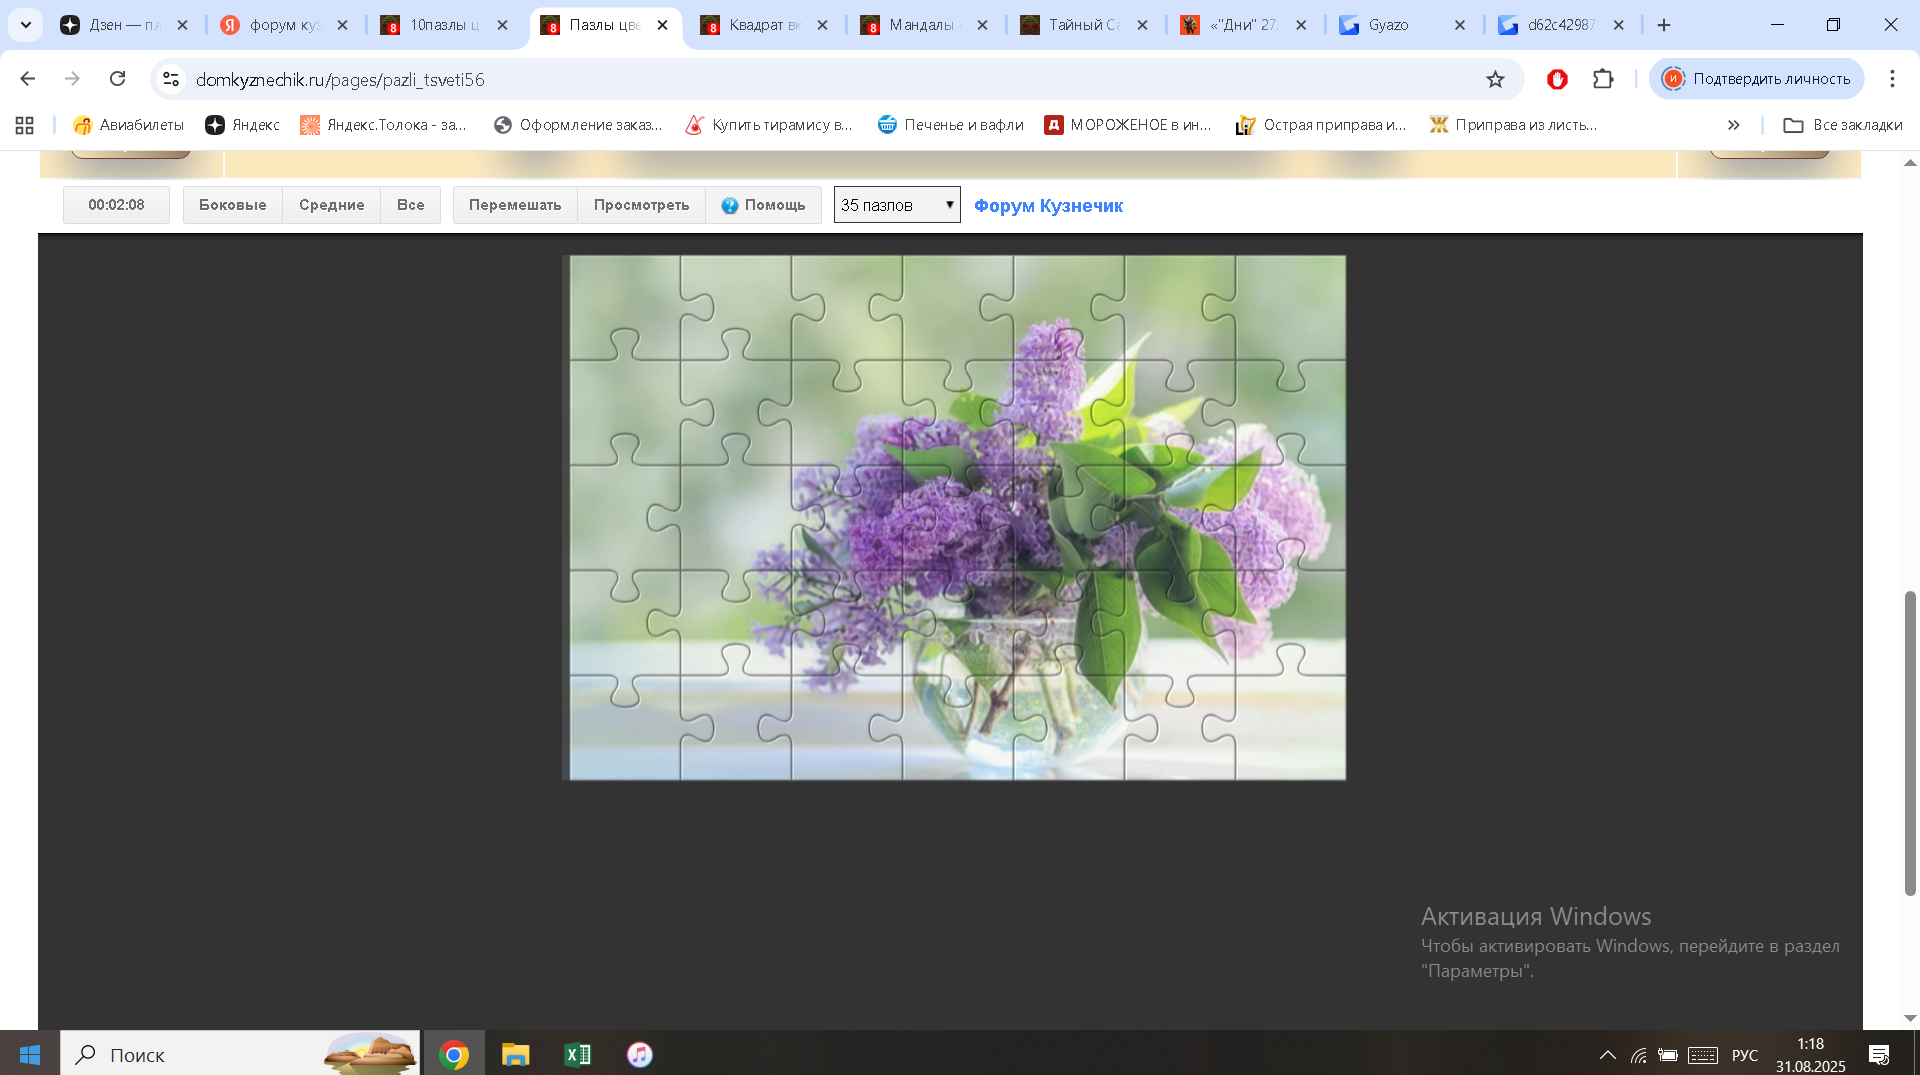Screen dimensions: 1920x1075
Task: Open the Оформление заказ bookmark
Action: [578, 125]
